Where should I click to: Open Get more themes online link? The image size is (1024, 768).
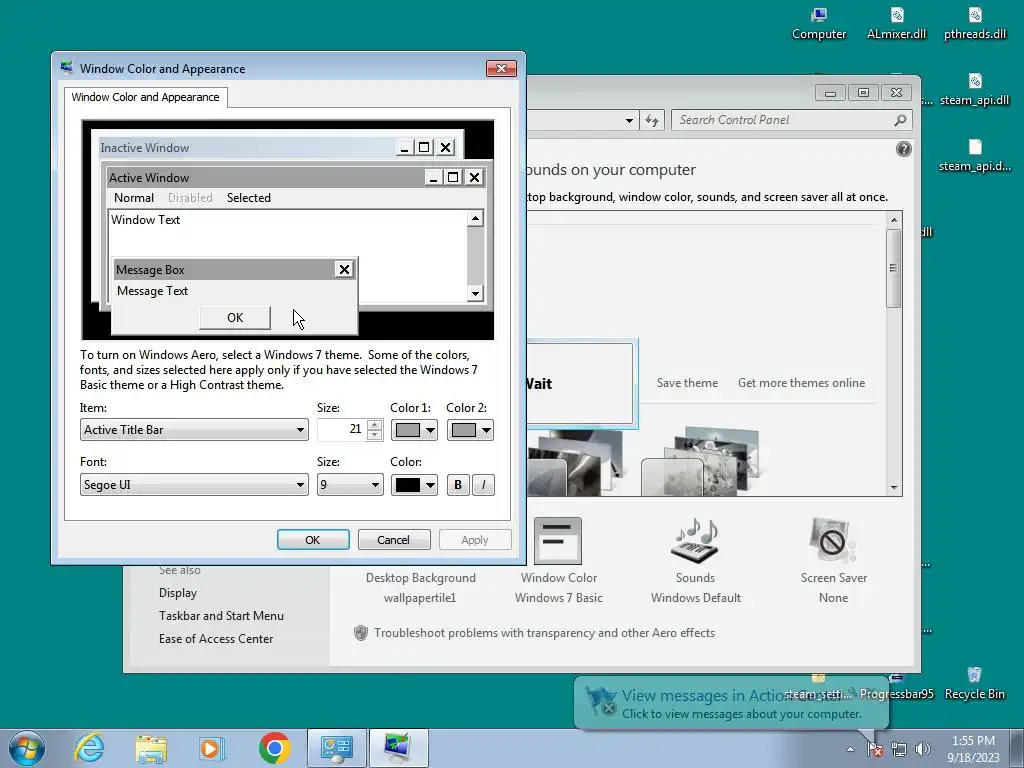tap(801, 383)
